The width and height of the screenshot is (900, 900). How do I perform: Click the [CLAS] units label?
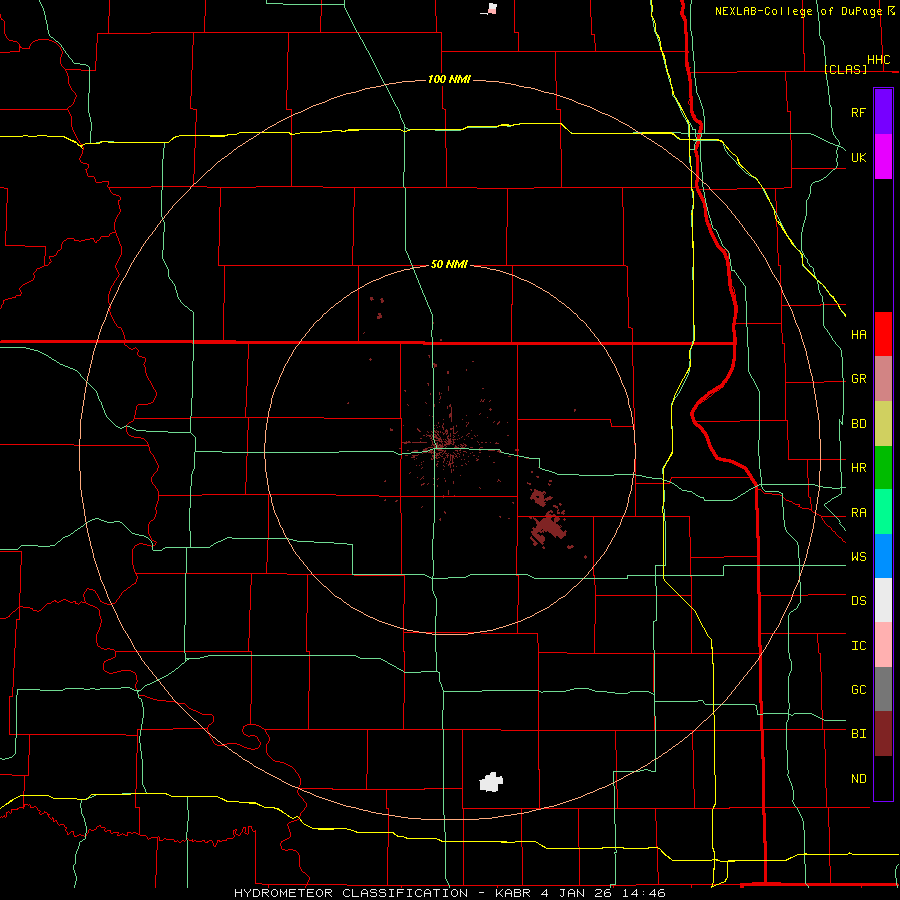coord(845,69)
